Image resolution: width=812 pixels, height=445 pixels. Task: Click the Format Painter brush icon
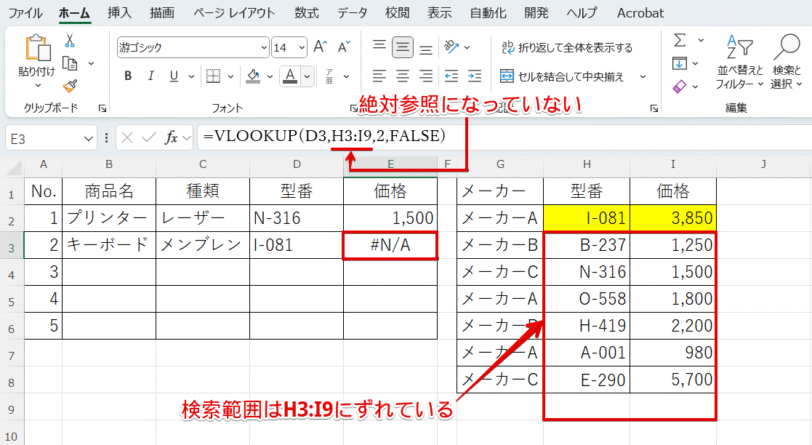click(70, 86)
